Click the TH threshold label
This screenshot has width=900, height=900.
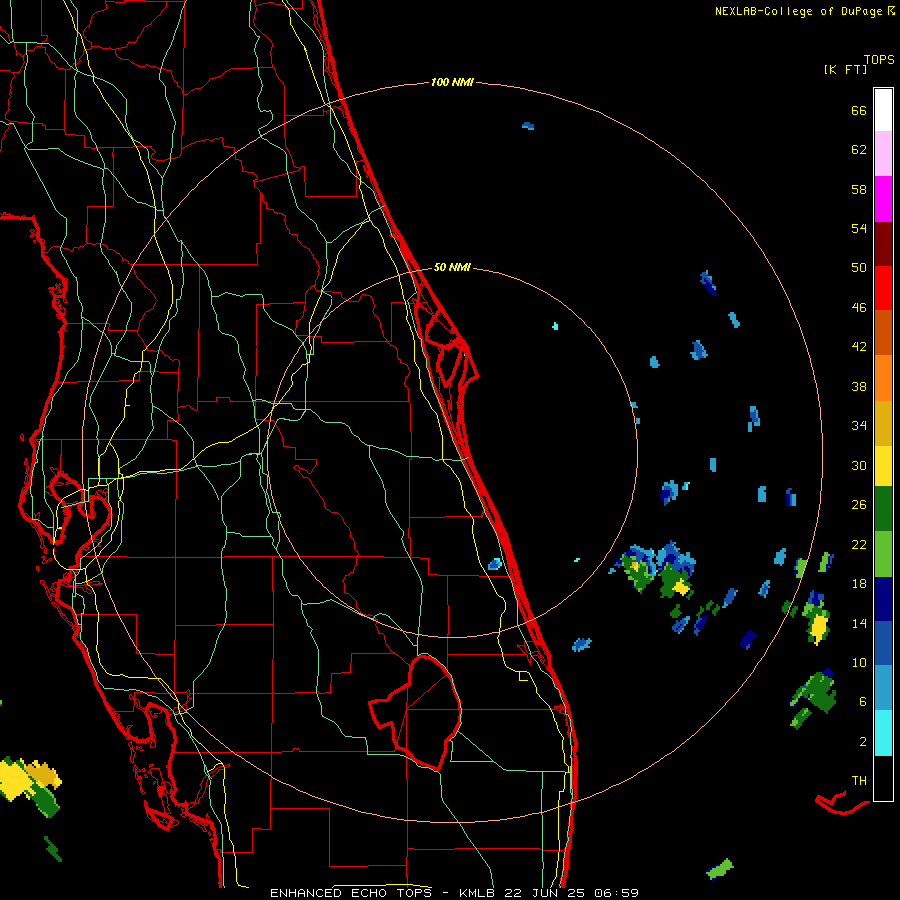click(x=859, y=781)
